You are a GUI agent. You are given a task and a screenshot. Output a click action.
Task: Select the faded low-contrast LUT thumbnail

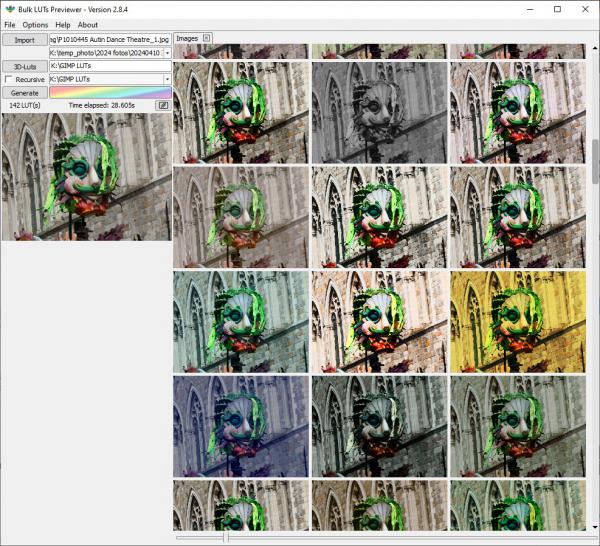coord(241,217)
